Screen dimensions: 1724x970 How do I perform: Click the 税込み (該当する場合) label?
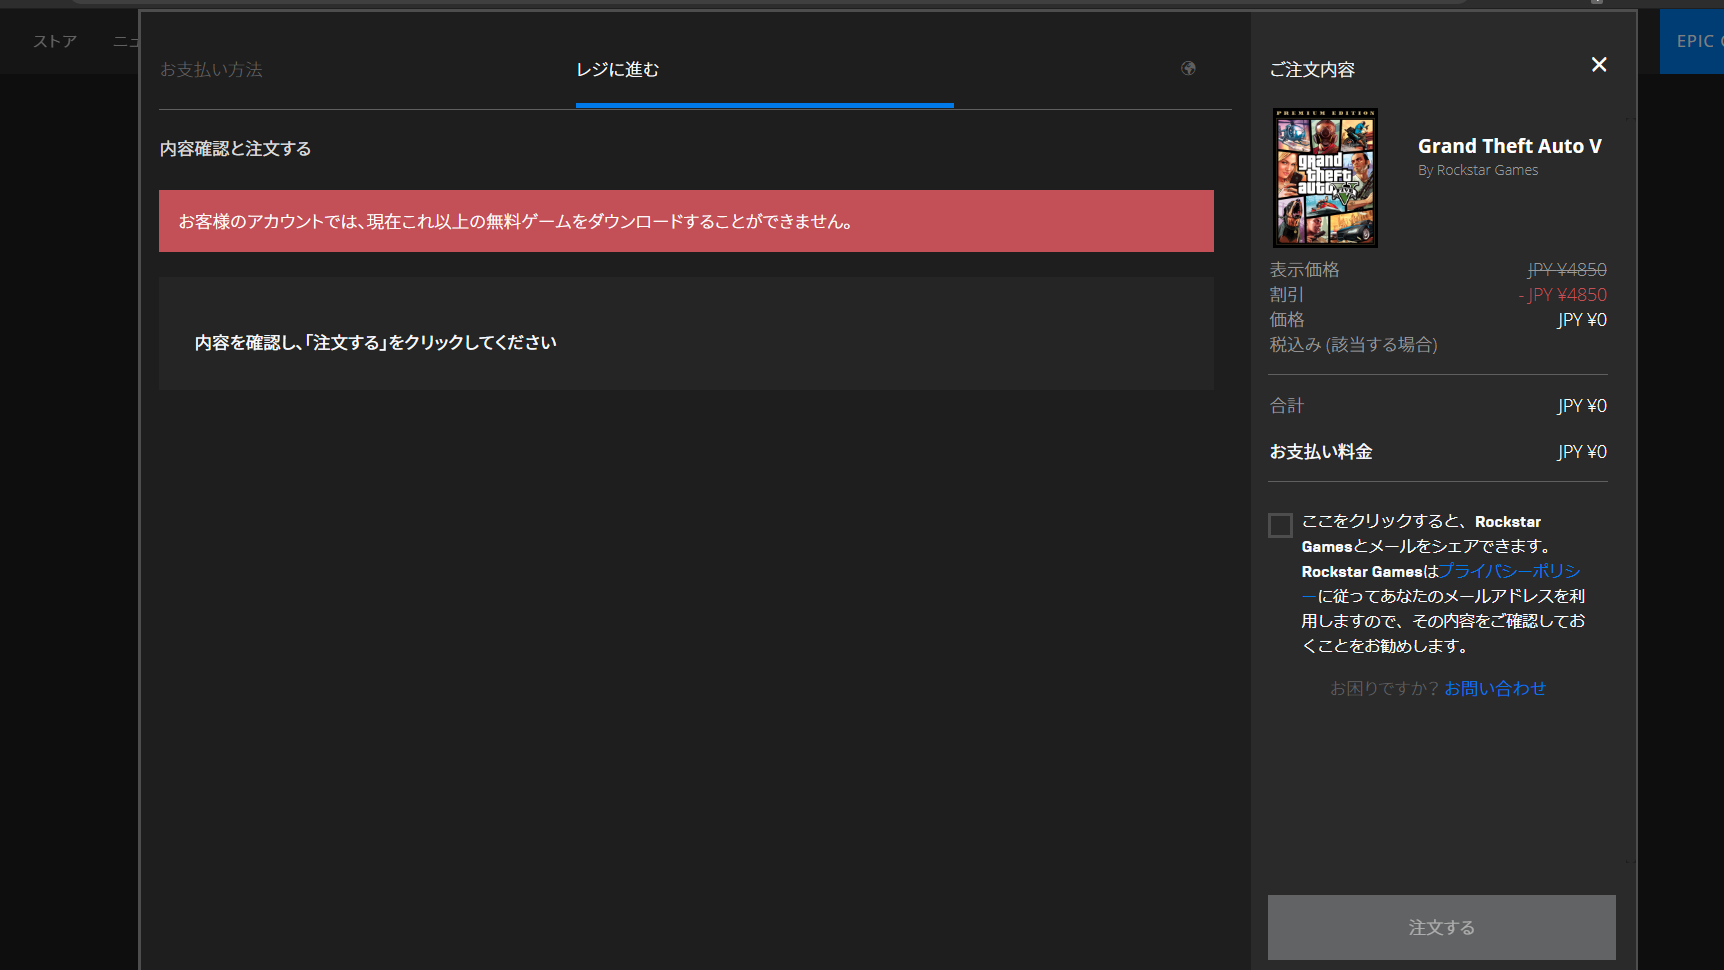coord(1353,345)
